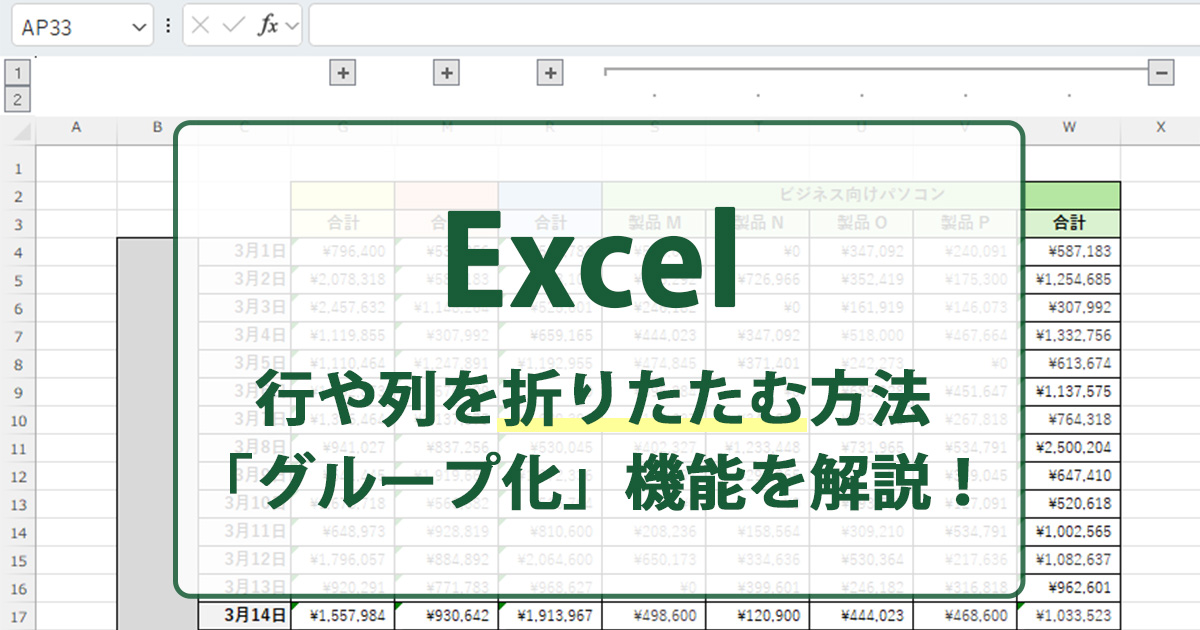Show outline level 1 columns
The width and height of the screenshot is (1200, 630).
[x=18, y=73]
